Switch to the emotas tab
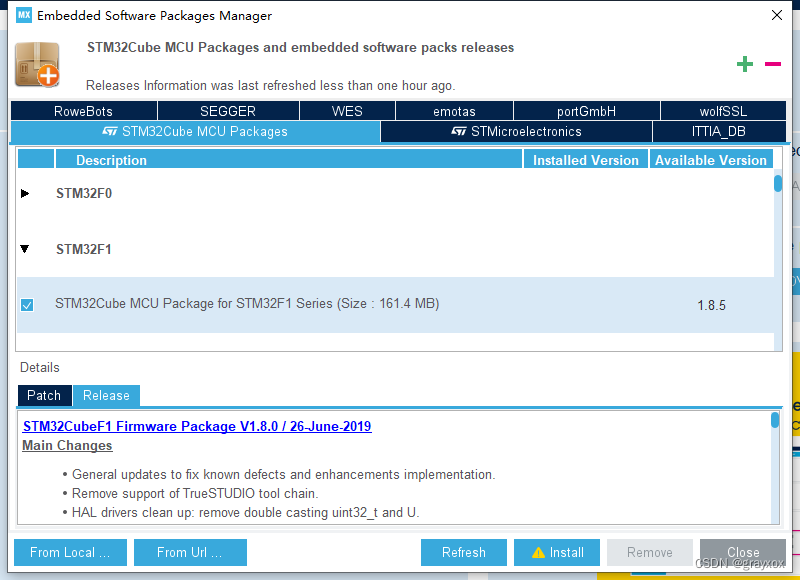This screenshot has width=800, height=580. (x=454, y=111)
